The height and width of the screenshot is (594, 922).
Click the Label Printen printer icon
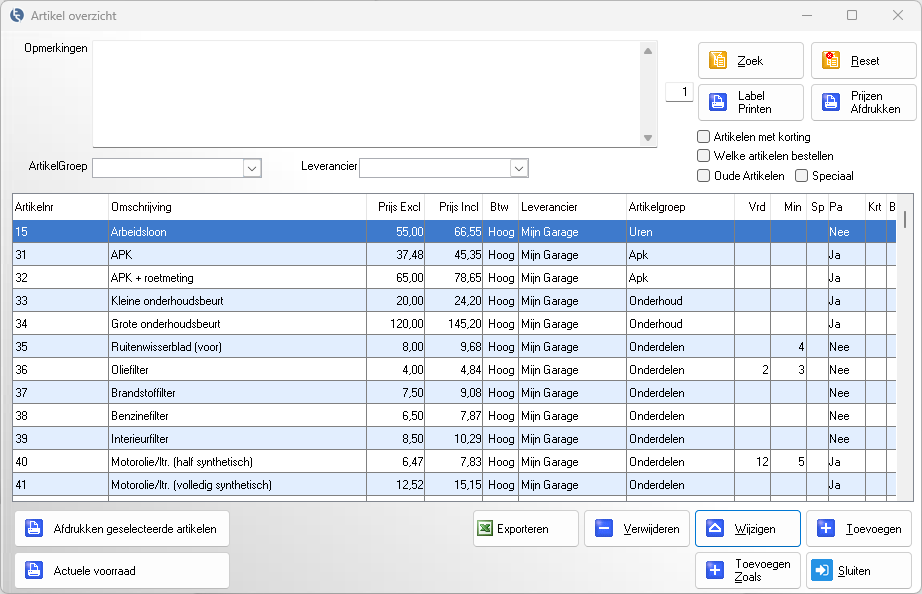(718, 102)
